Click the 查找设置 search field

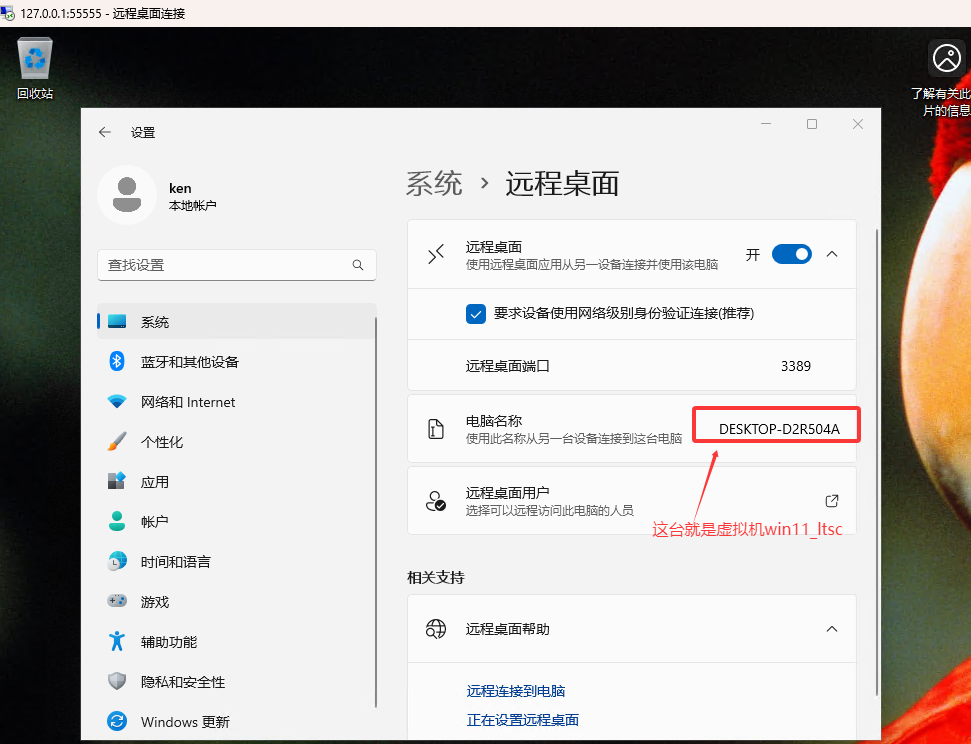pos(237,265)
